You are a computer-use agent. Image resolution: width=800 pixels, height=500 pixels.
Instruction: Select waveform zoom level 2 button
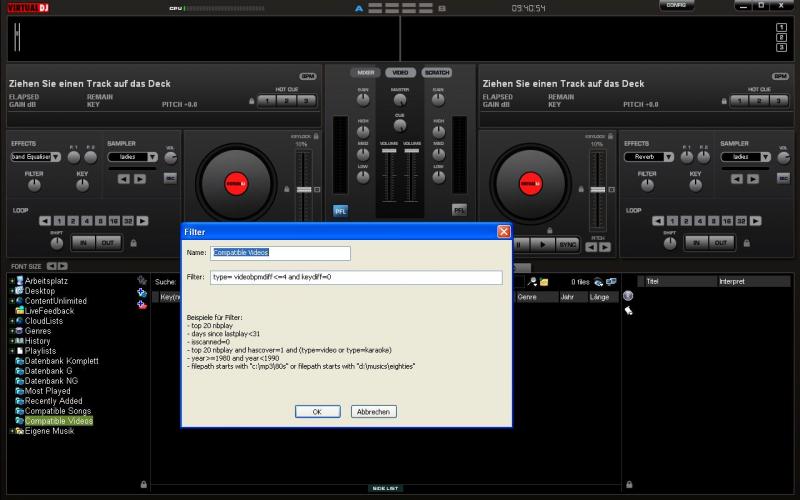tap(781, 37)
